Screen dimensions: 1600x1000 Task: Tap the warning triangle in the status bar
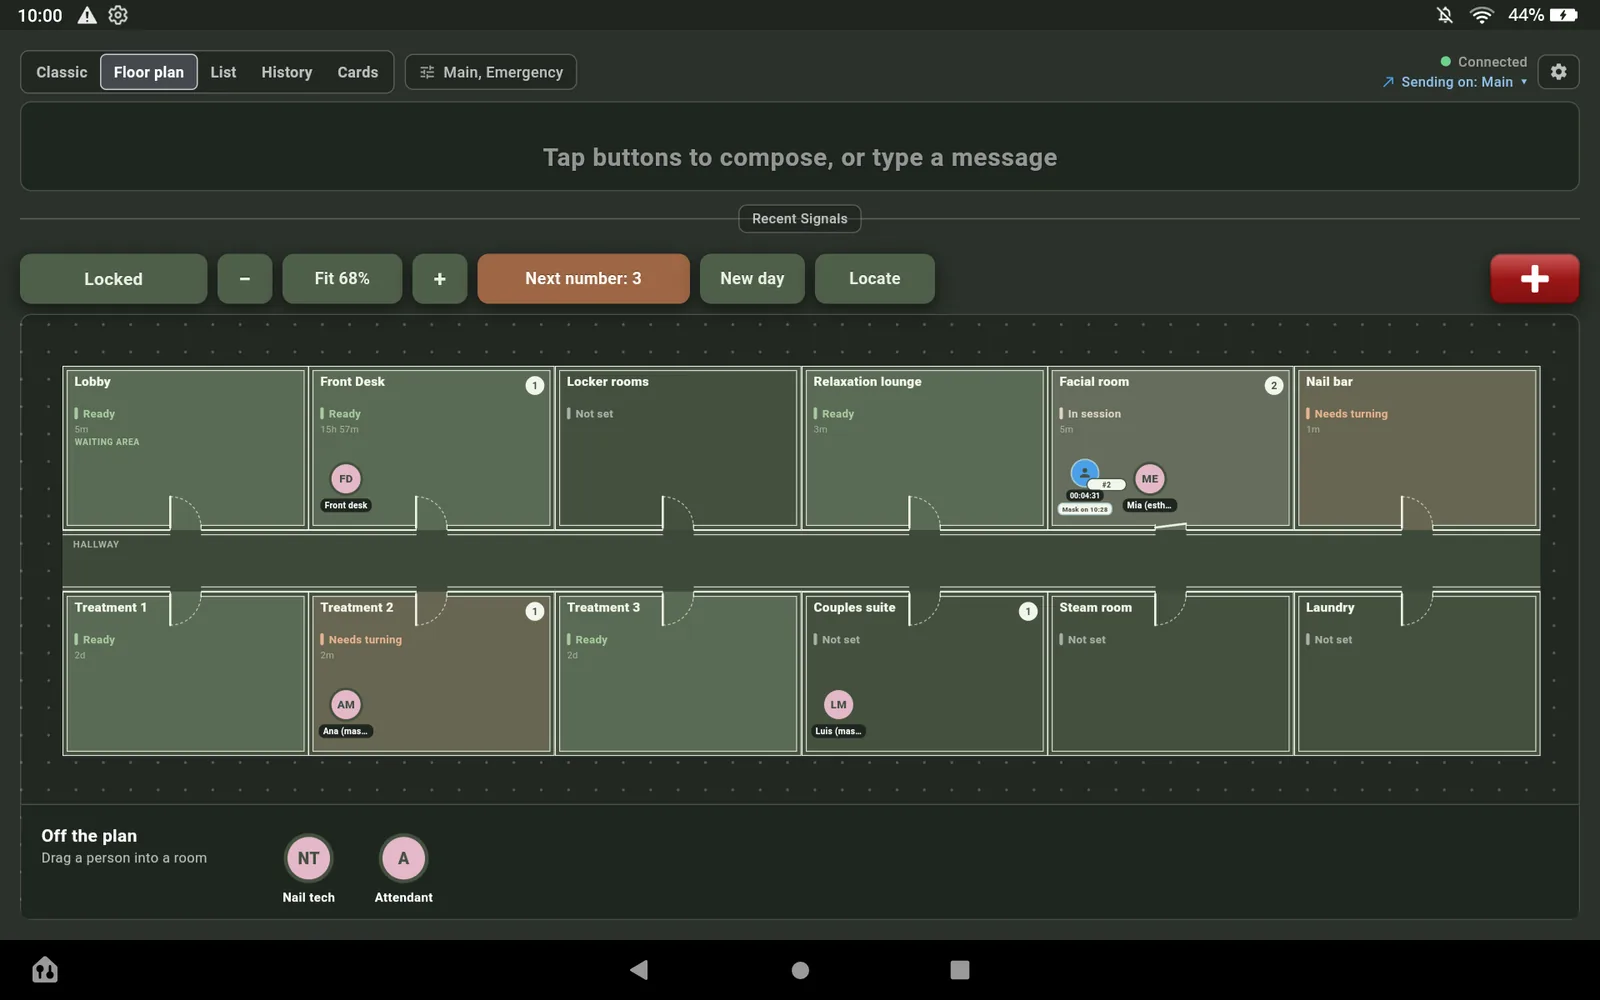pos(87,15)
